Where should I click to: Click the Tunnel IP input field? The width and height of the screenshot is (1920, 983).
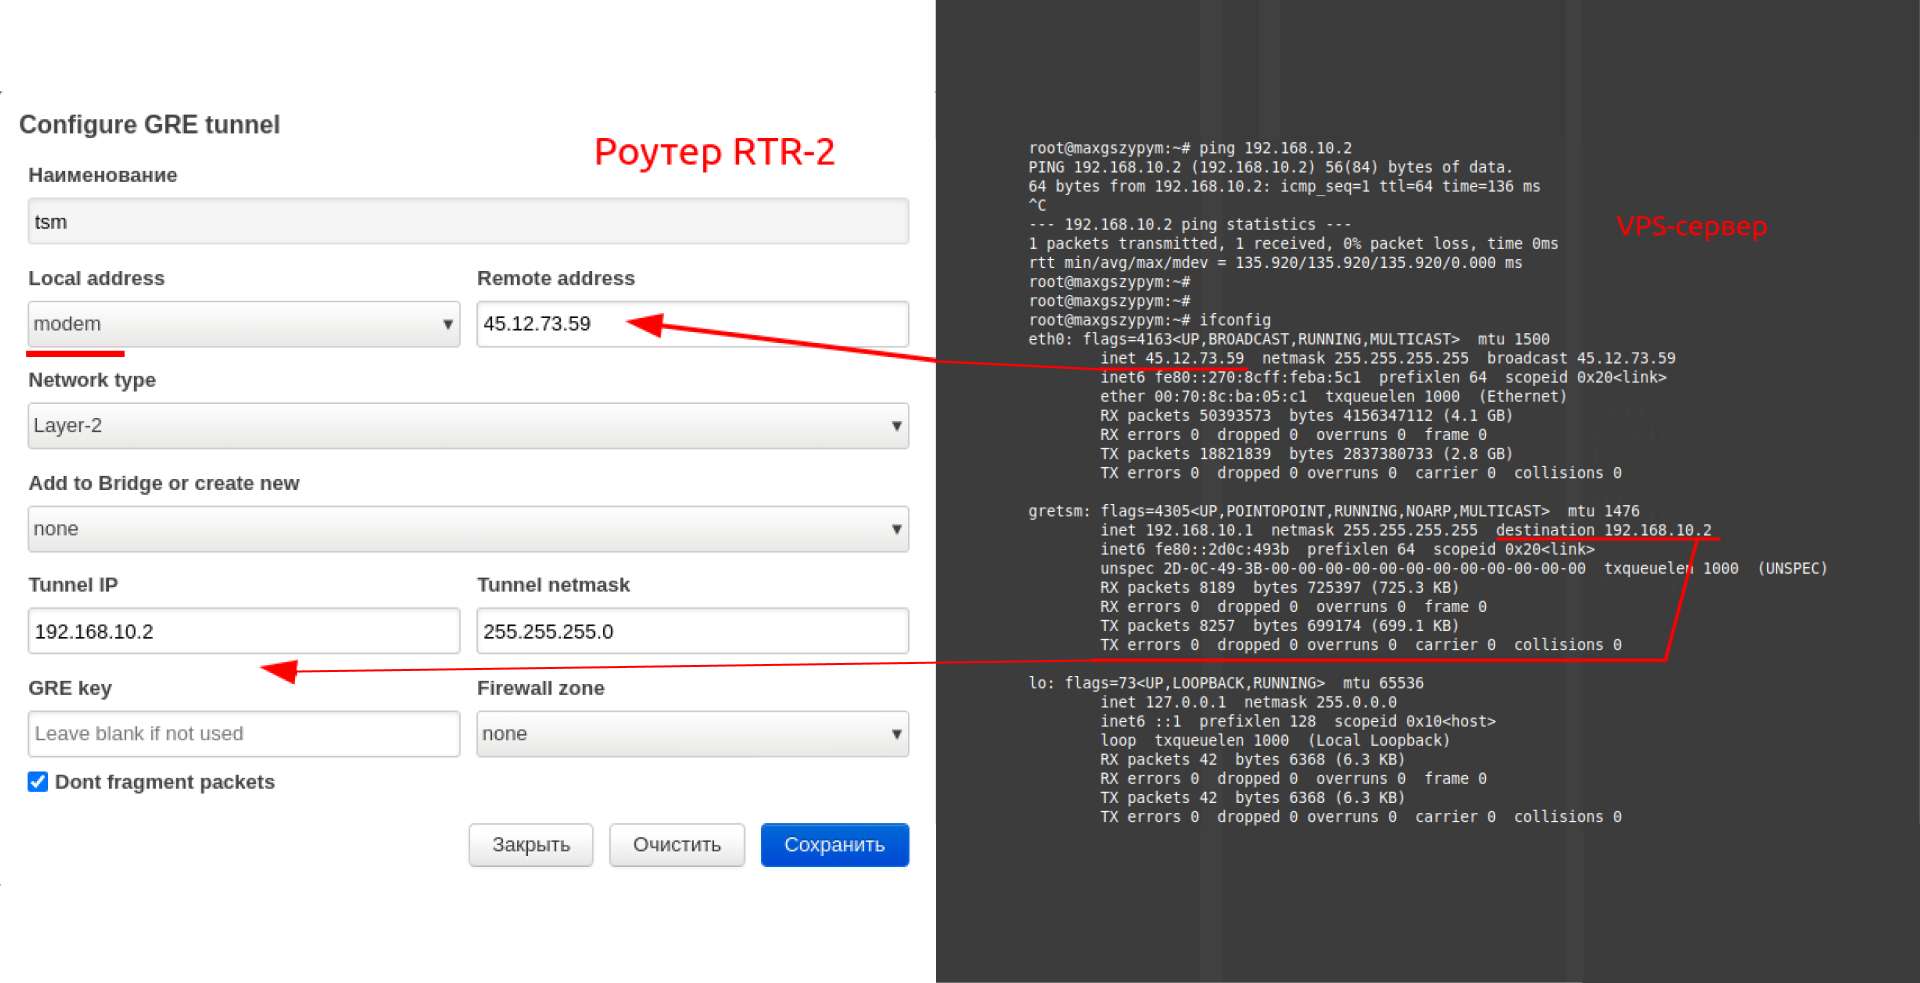[243, 631]
